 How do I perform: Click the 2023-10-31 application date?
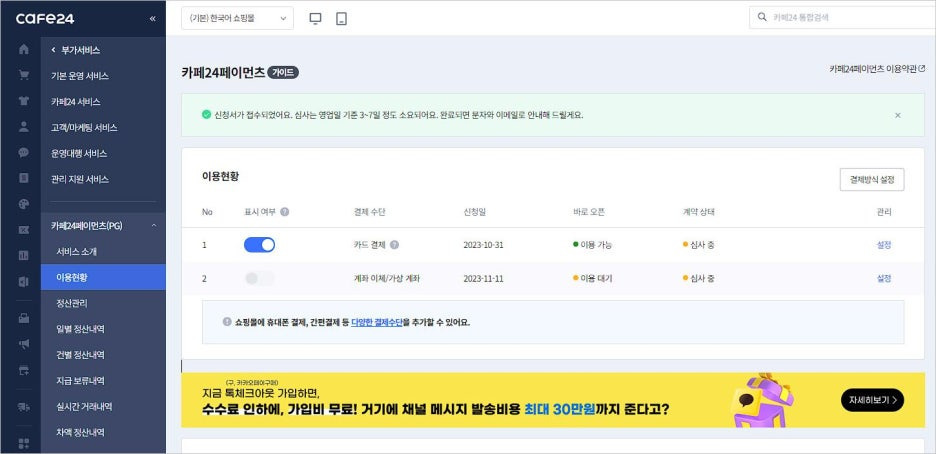point(483,245)
